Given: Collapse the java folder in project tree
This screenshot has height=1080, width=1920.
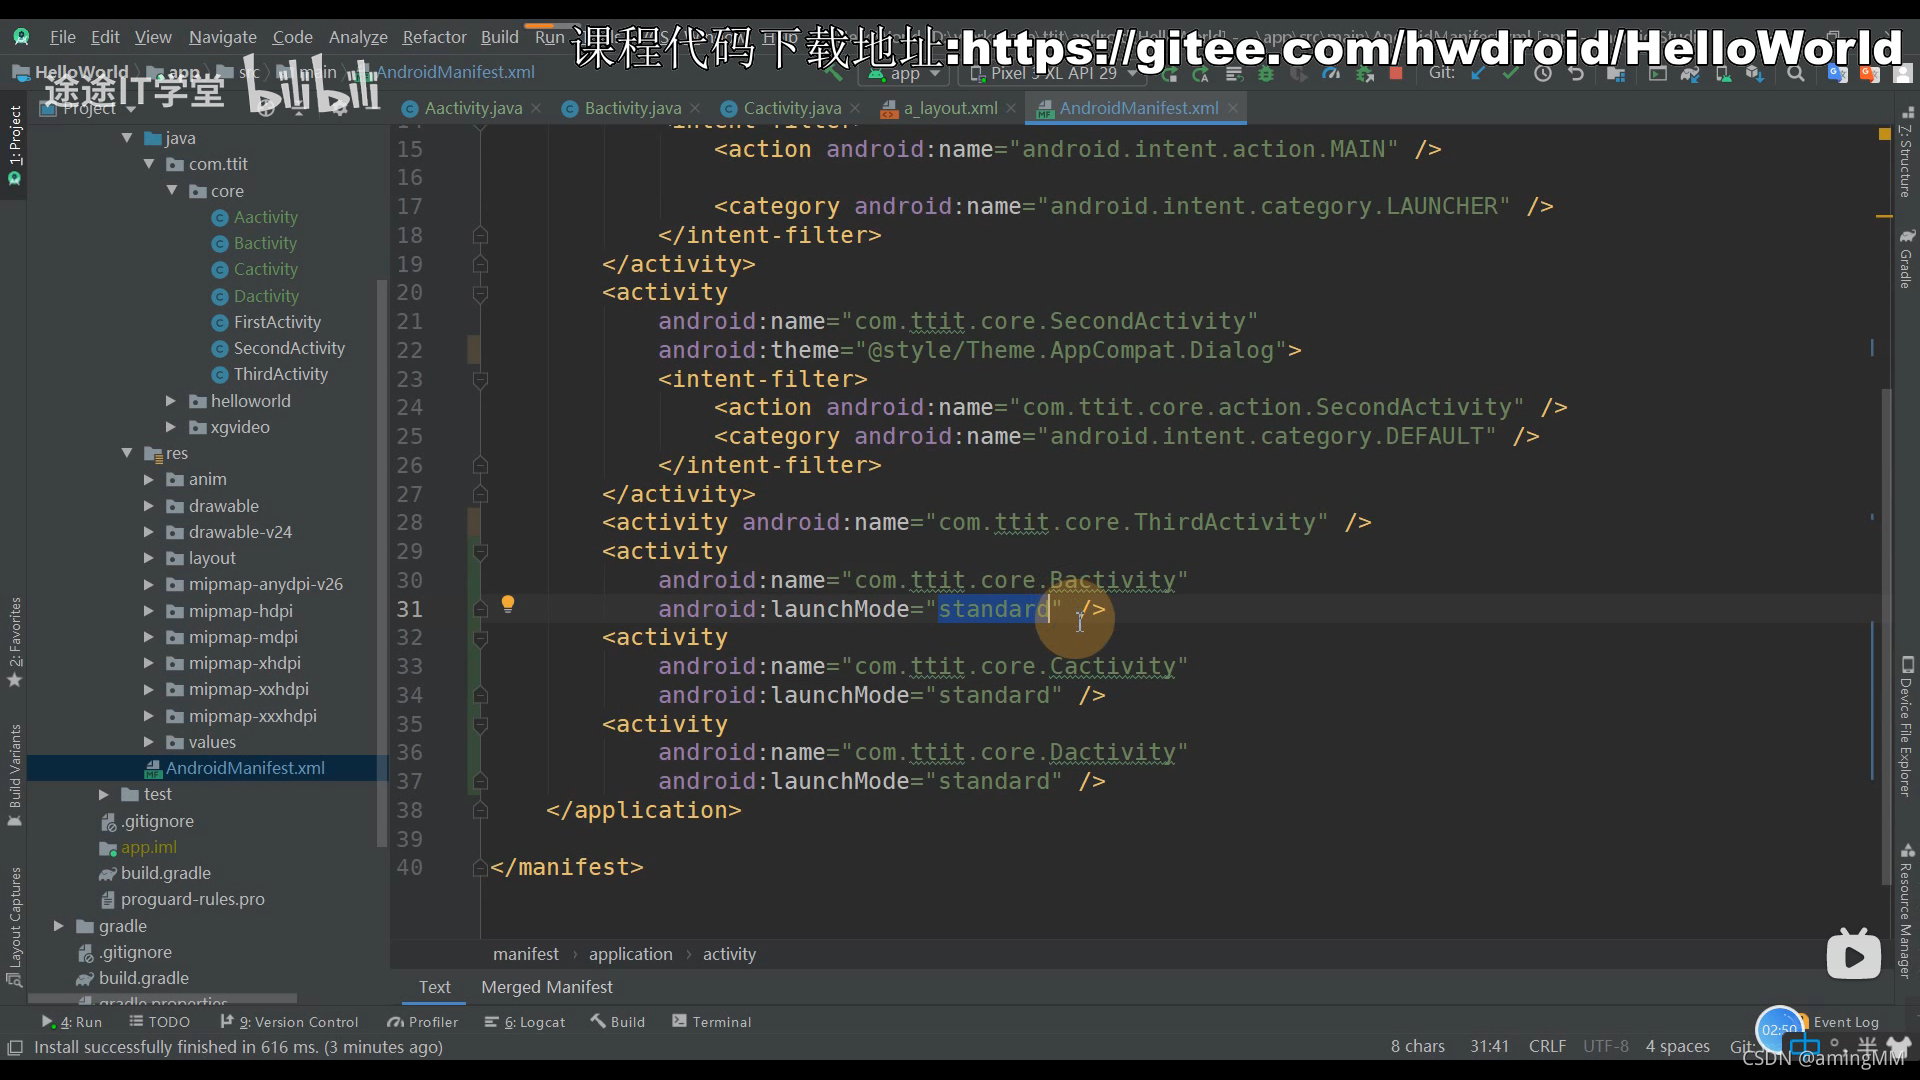Looking at the screenshot, I should (x=127, y=138).
